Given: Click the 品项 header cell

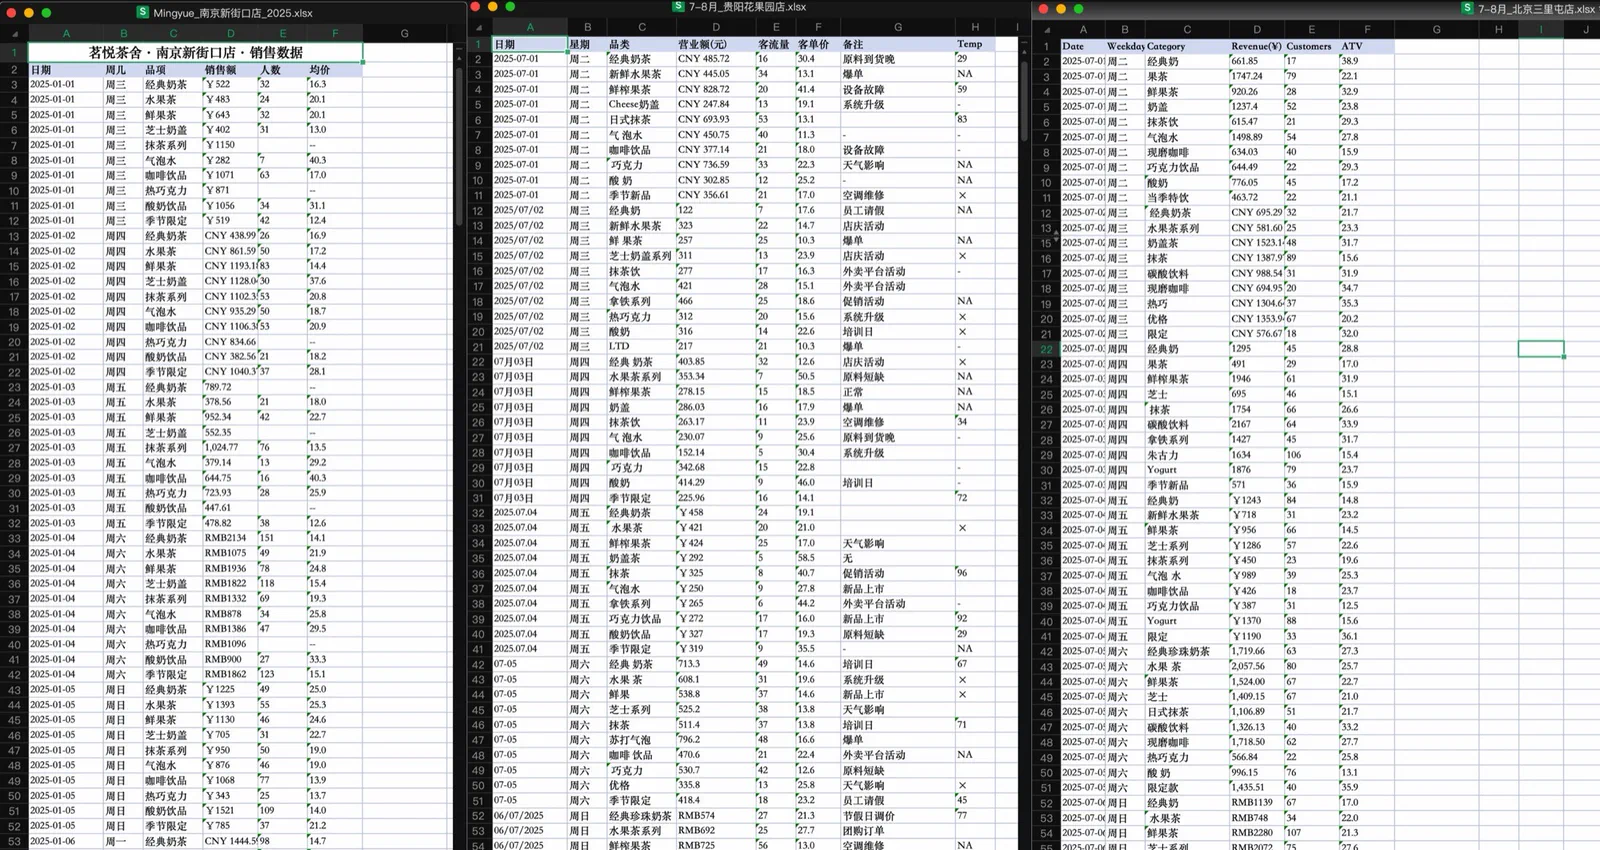Looking at the screenshot, I should tap(172, 70).
